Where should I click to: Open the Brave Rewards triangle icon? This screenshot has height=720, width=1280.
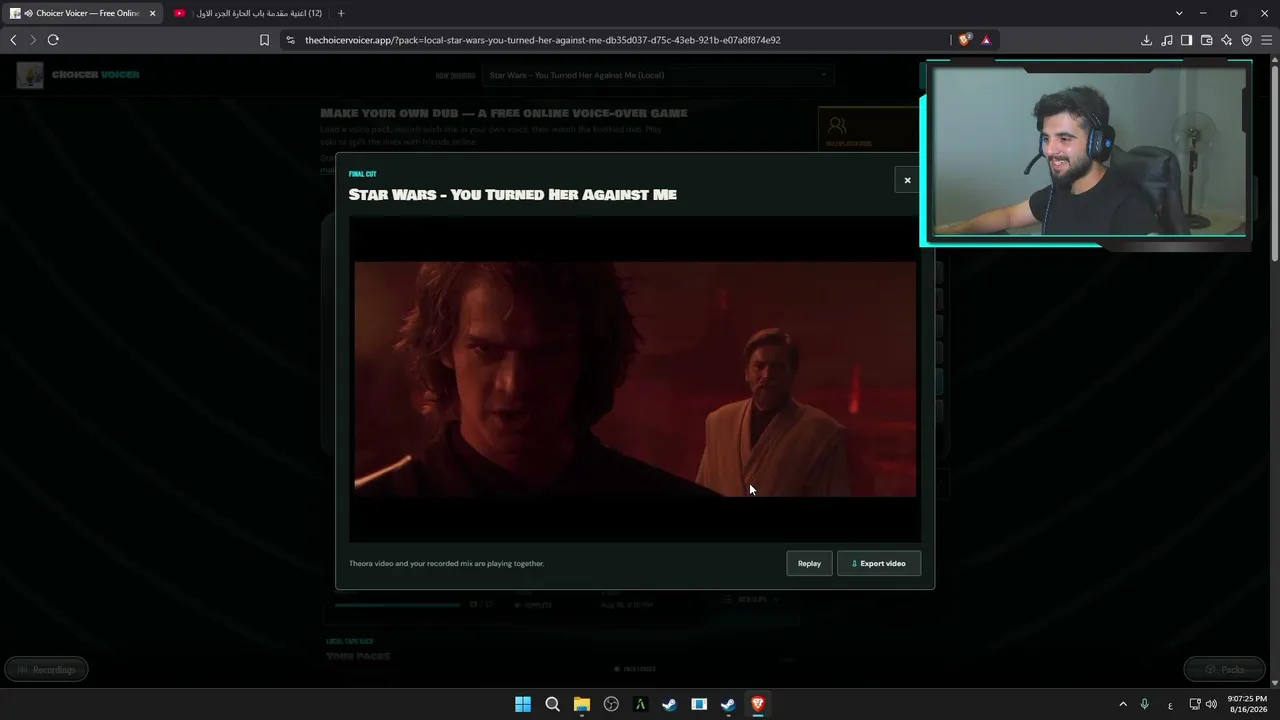(x=986, y=40)
